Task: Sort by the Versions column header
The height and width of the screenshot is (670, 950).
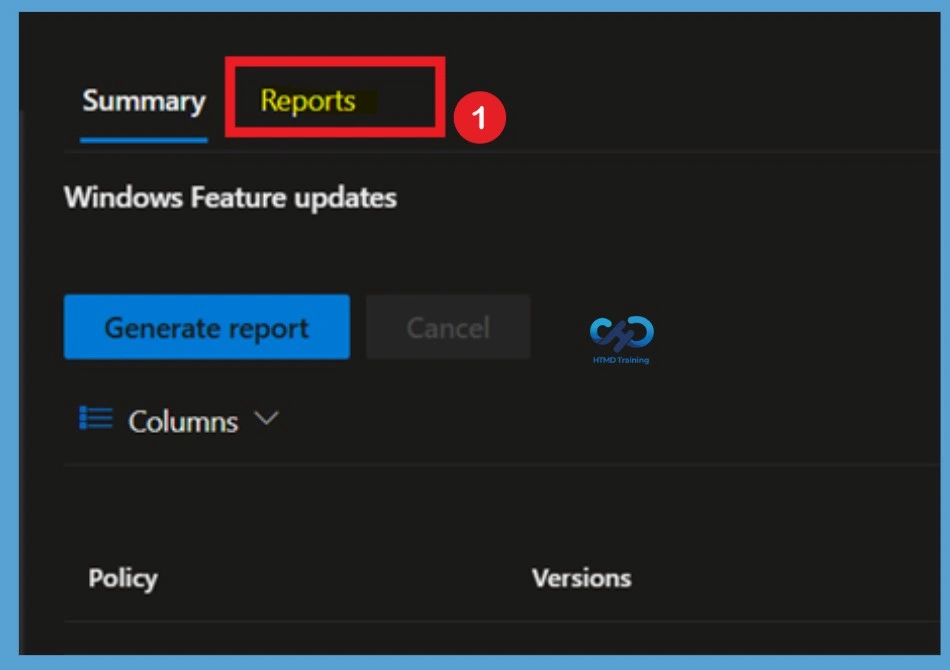Action: click(582, 578)
